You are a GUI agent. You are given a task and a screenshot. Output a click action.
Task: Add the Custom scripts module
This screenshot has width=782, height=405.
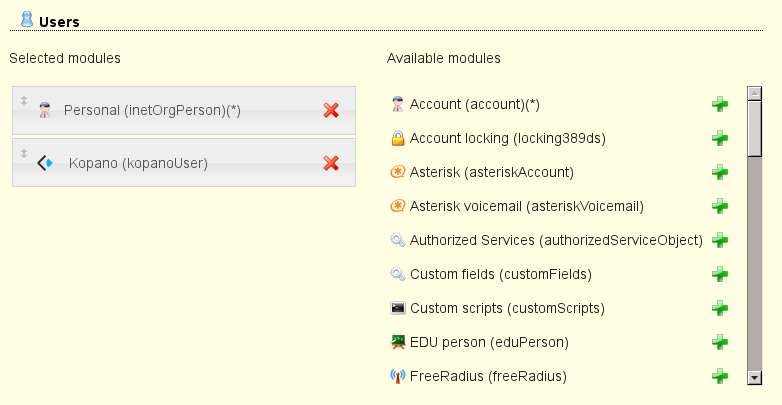[x=719, y=308]
